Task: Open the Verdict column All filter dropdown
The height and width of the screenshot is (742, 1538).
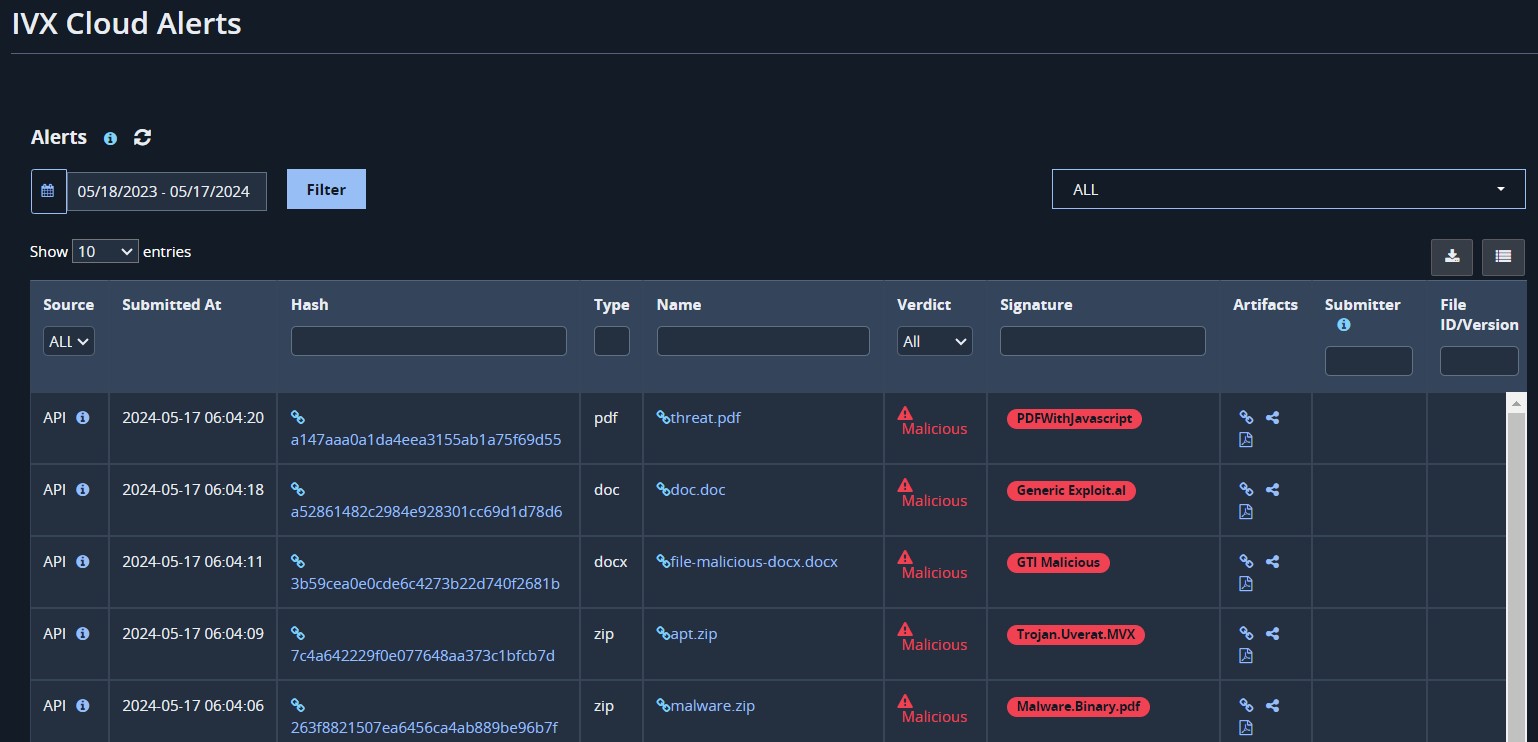Action: coord(934,341)
